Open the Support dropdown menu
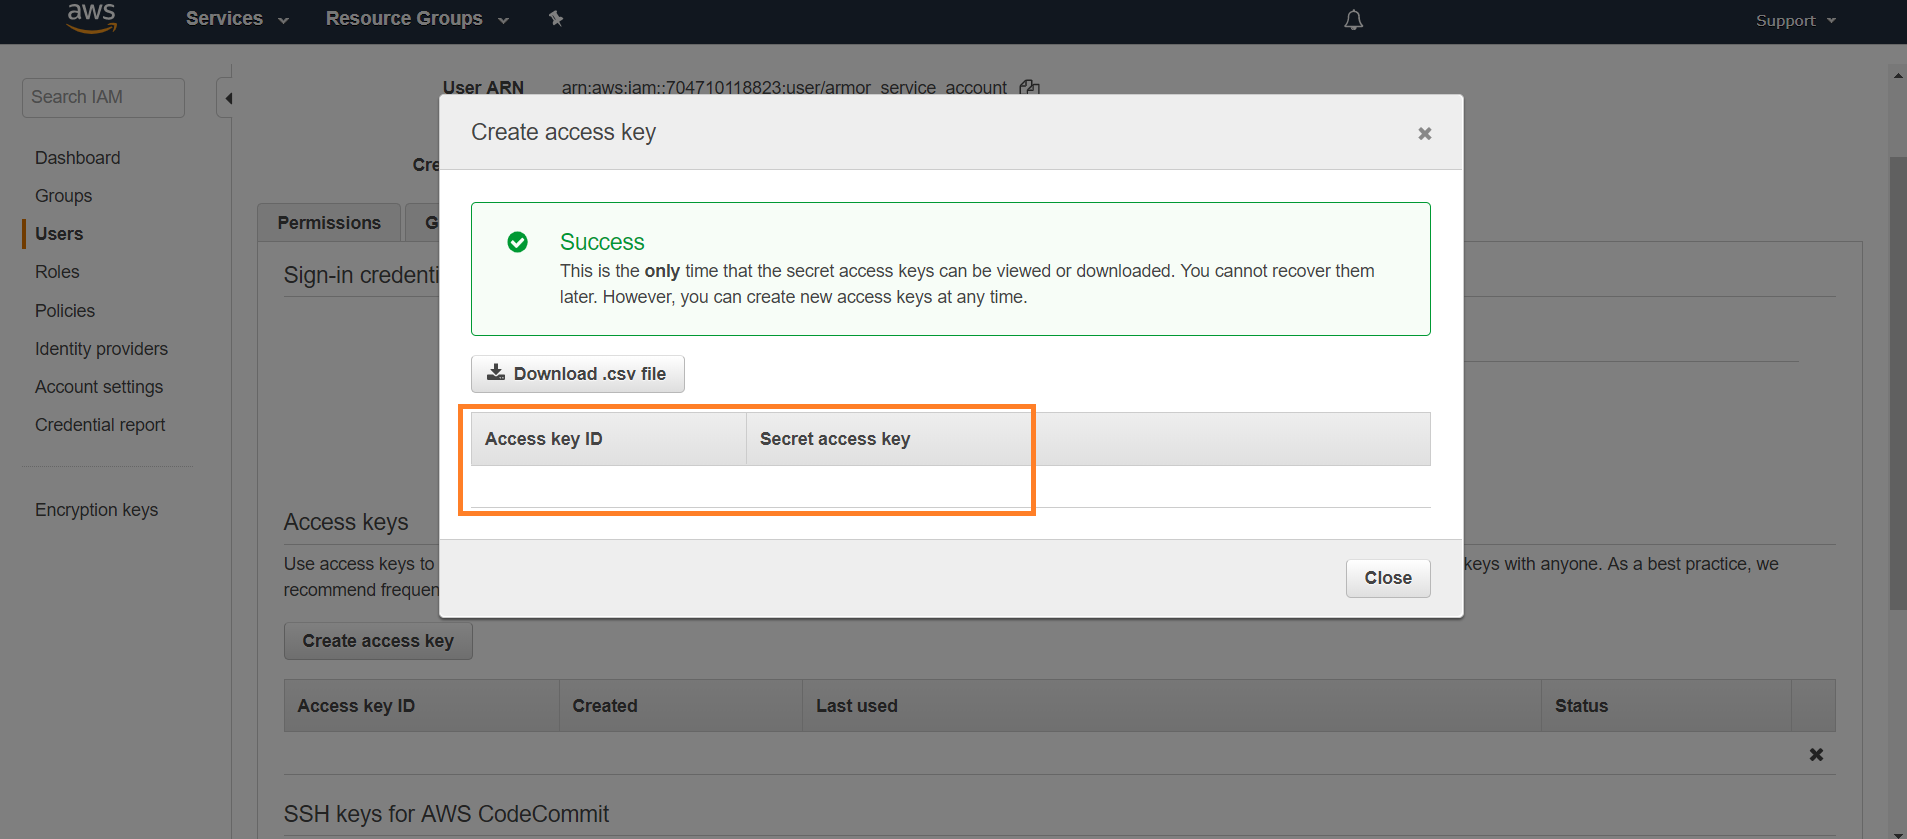This screenshot has width=1907, height=839. 1795,21
